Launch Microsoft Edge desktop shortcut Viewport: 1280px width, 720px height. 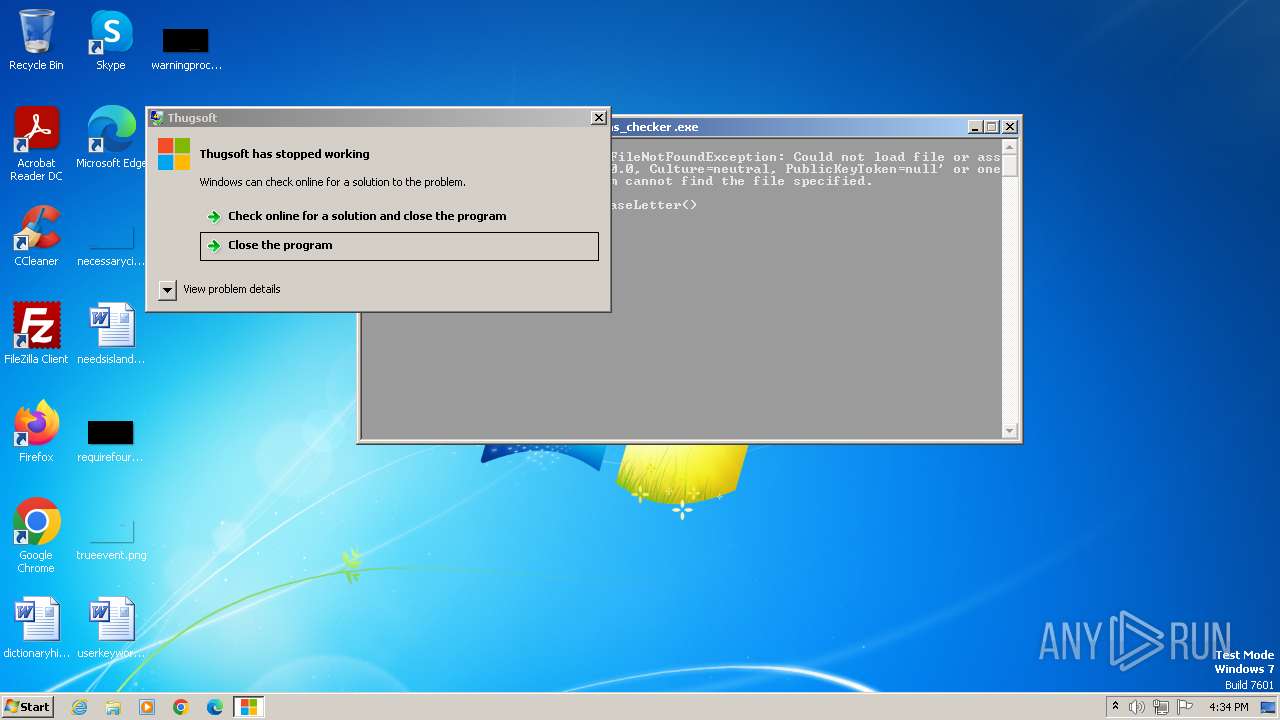(111, 138)
